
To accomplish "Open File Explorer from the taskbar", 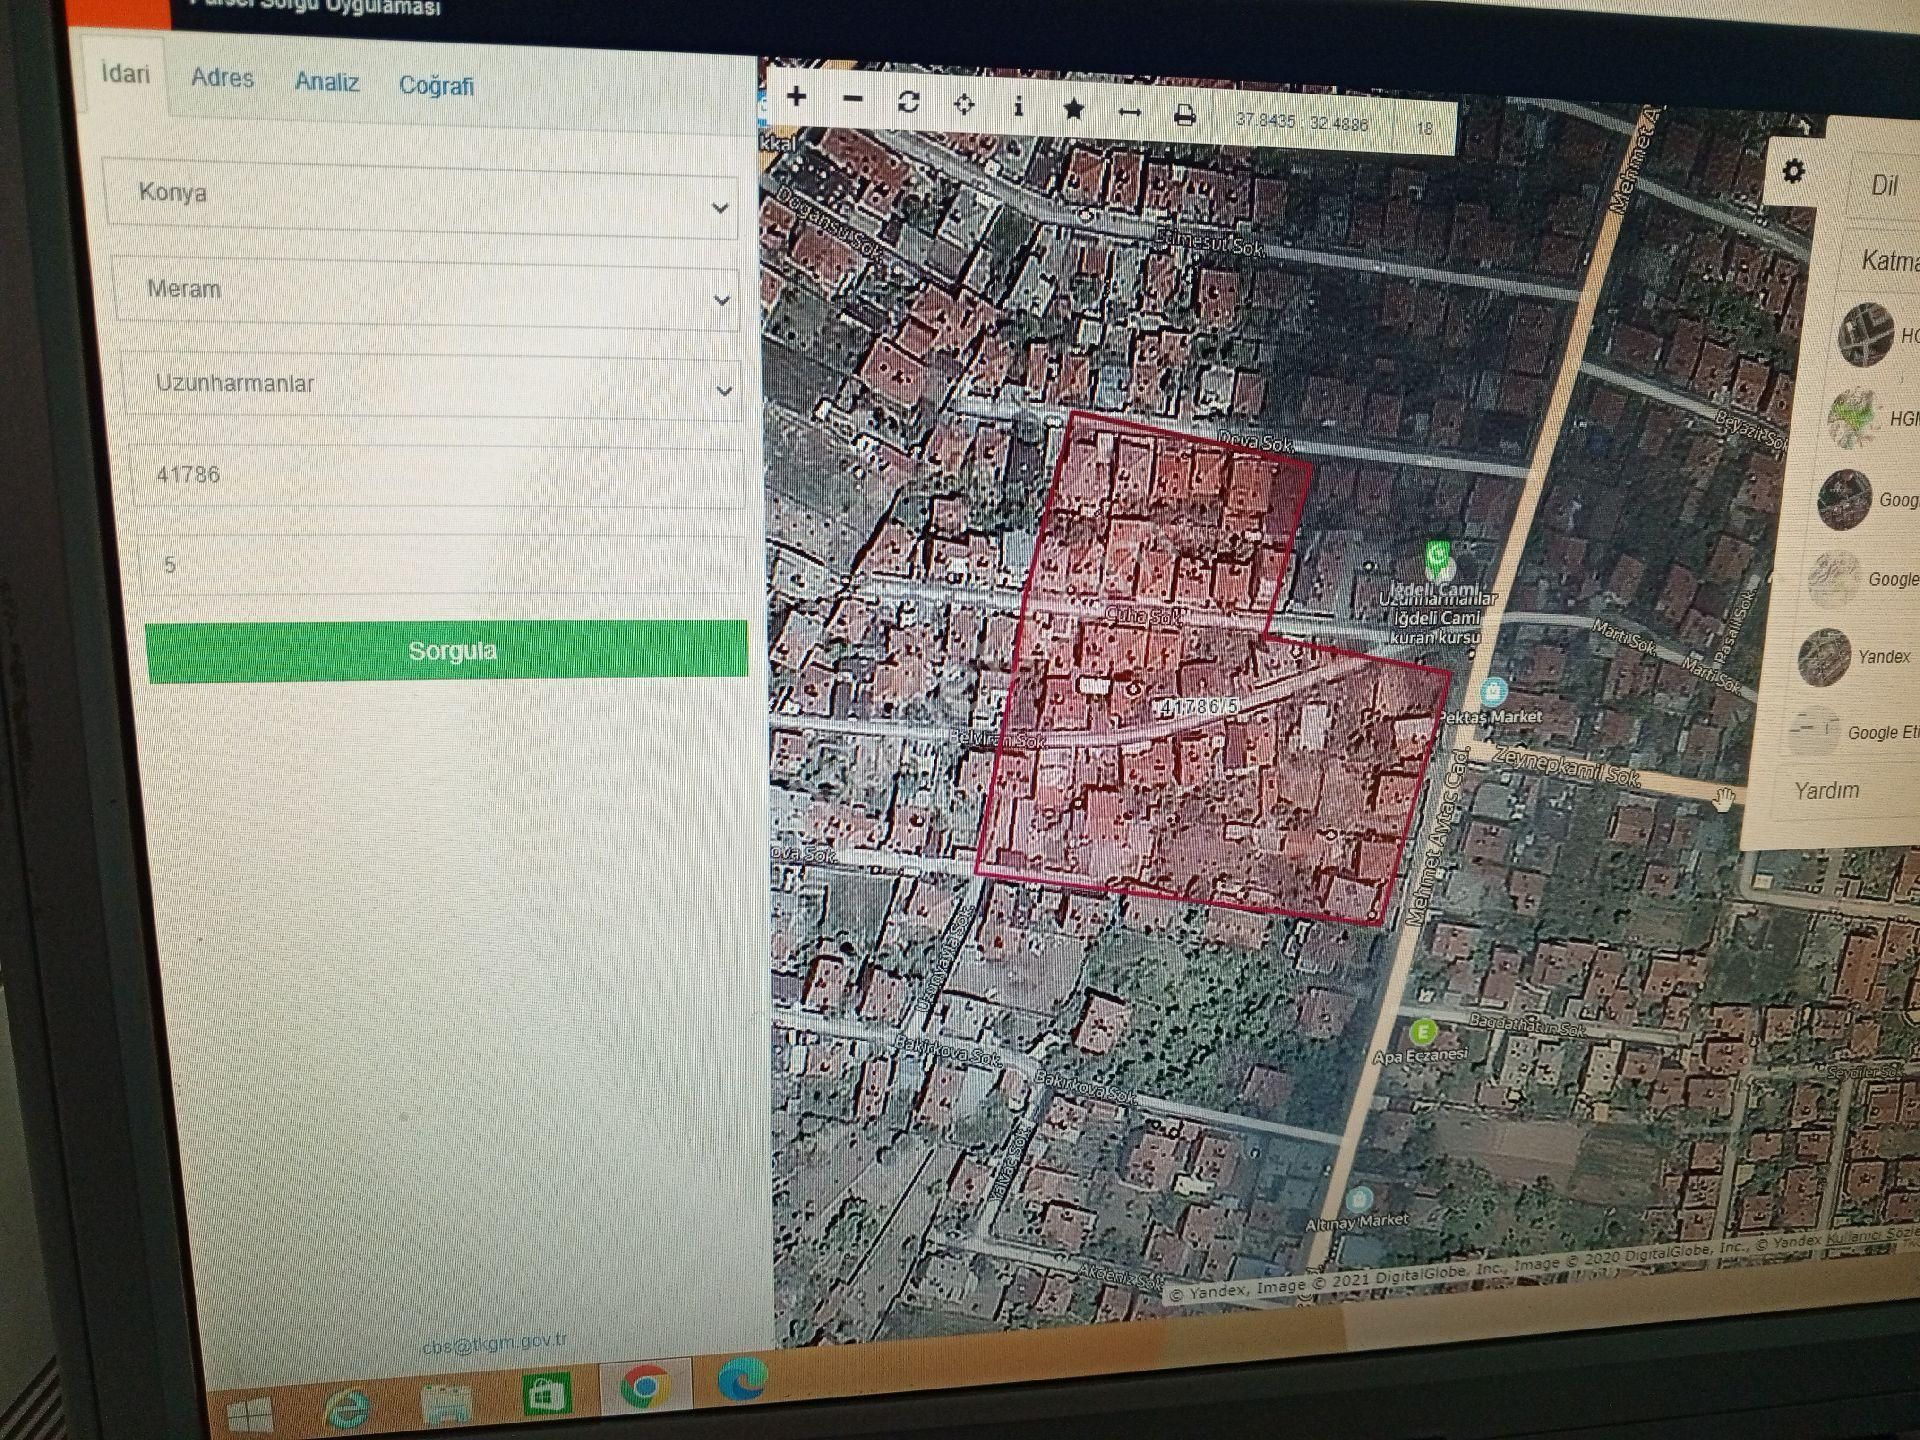I will click(x=447, y=1402).
